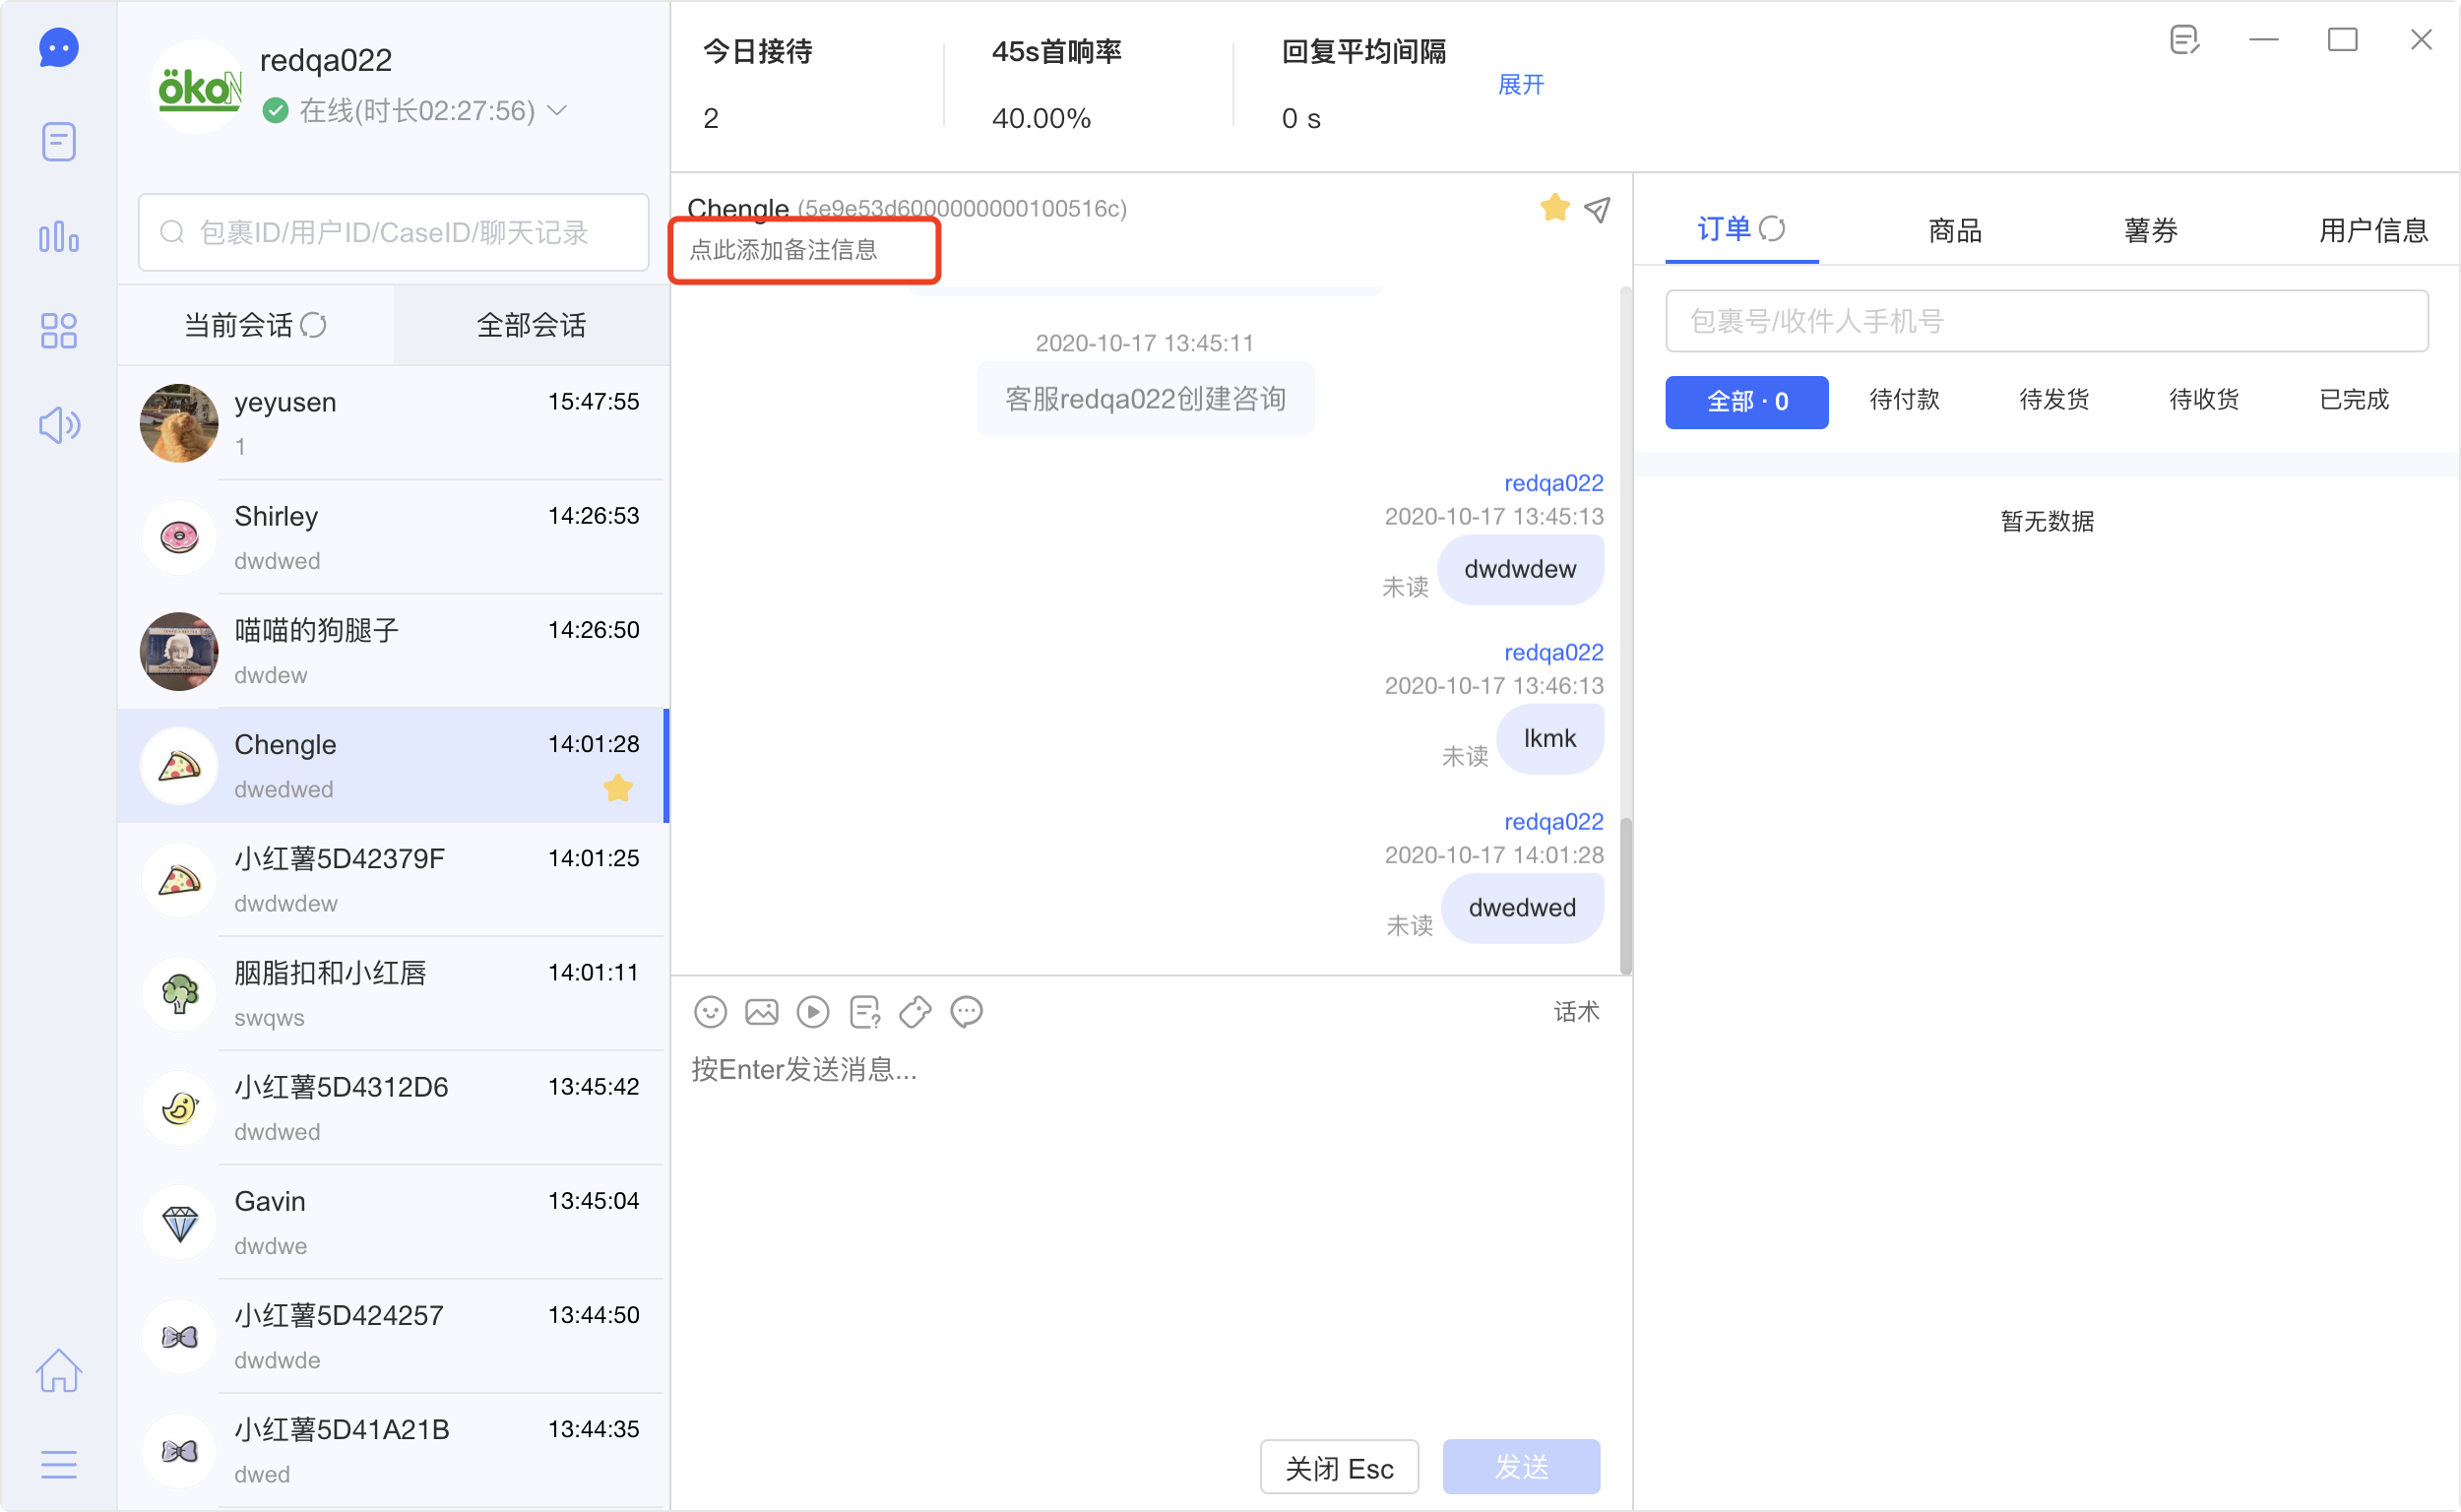Toggle the star favorite in chat header
The image size is (2461, 1512).
[1554, 207]
